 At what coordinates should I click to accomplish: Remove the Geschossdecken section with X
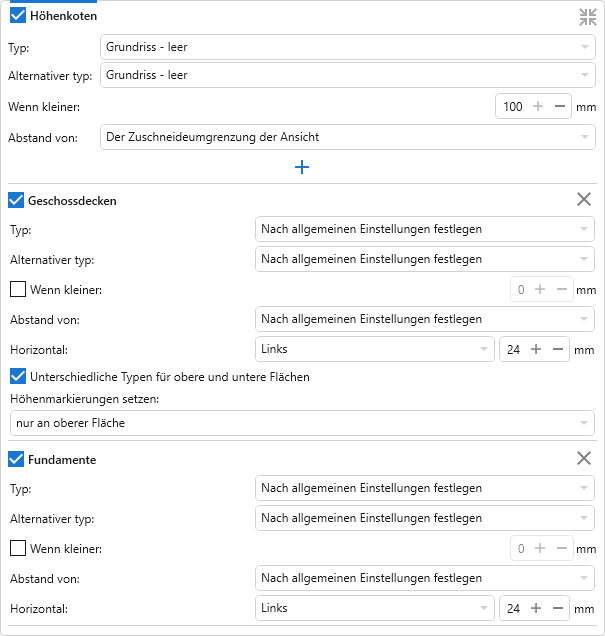click(x=584, y=200)
